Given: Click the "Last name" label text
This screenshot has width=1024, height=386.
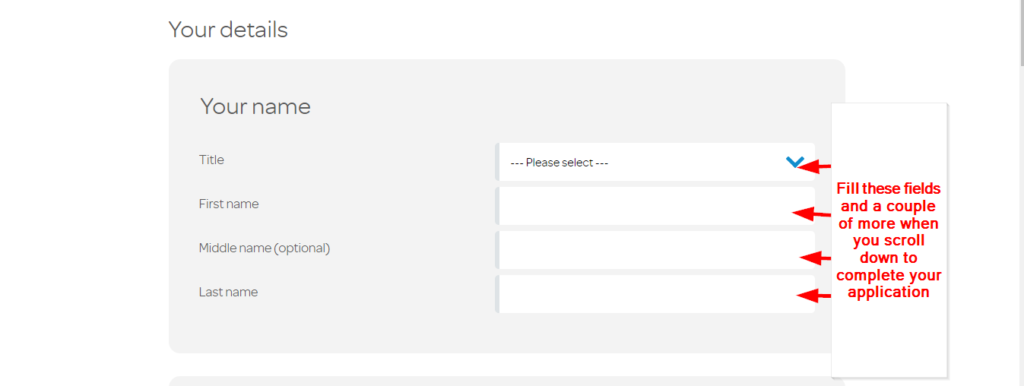Looking at the screenshot, I should click(228, 292).
